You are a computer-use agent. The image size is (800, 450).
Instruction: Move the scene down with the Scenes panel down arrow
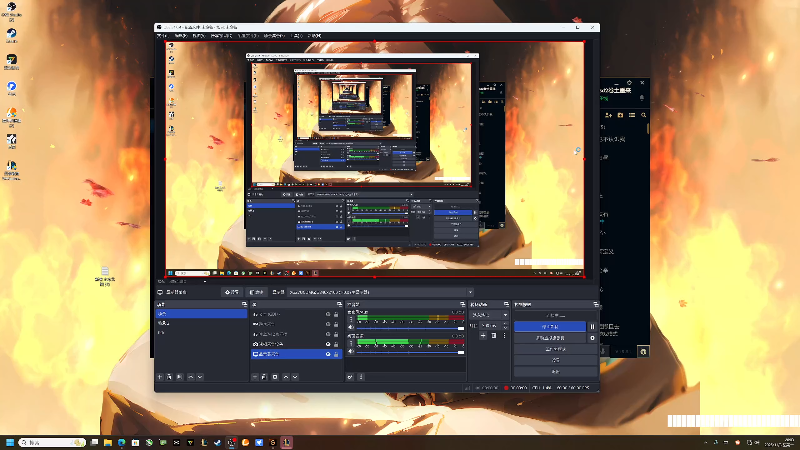[x=200, y=377]
